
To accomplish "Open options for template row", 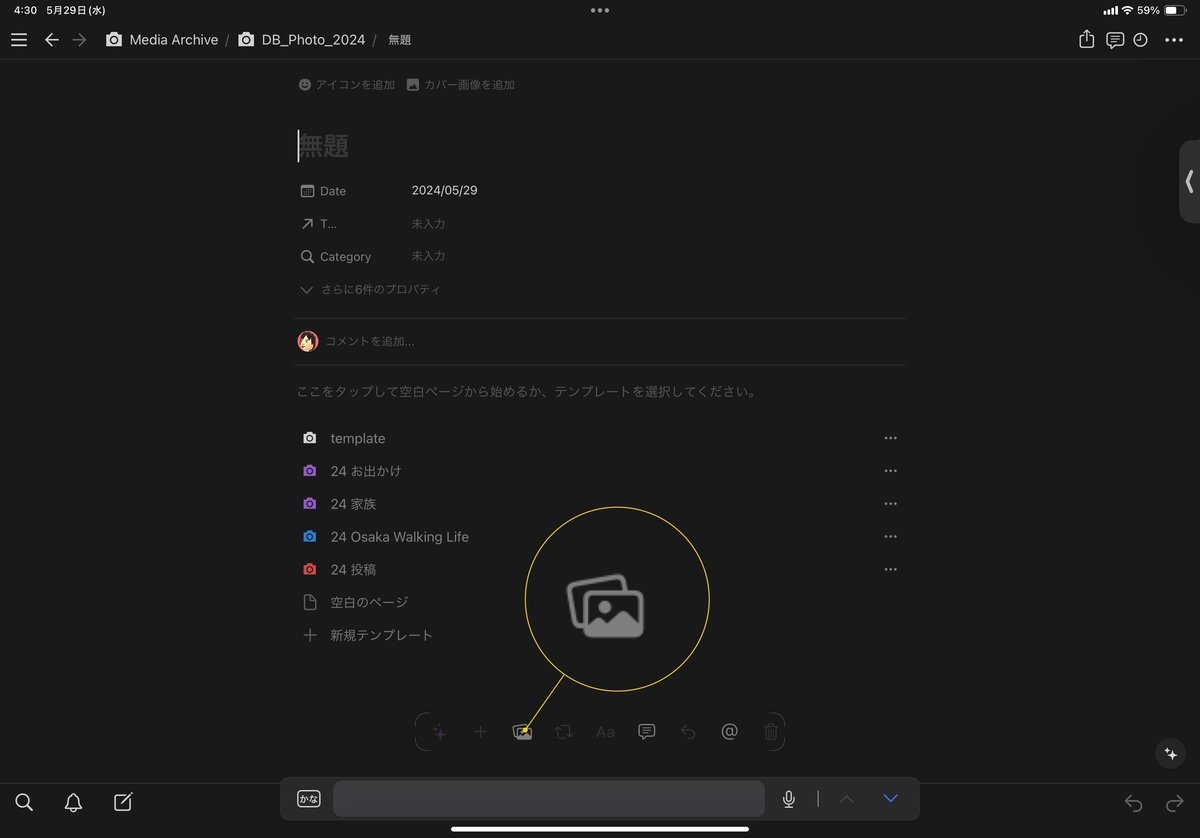I will point(890,438).
